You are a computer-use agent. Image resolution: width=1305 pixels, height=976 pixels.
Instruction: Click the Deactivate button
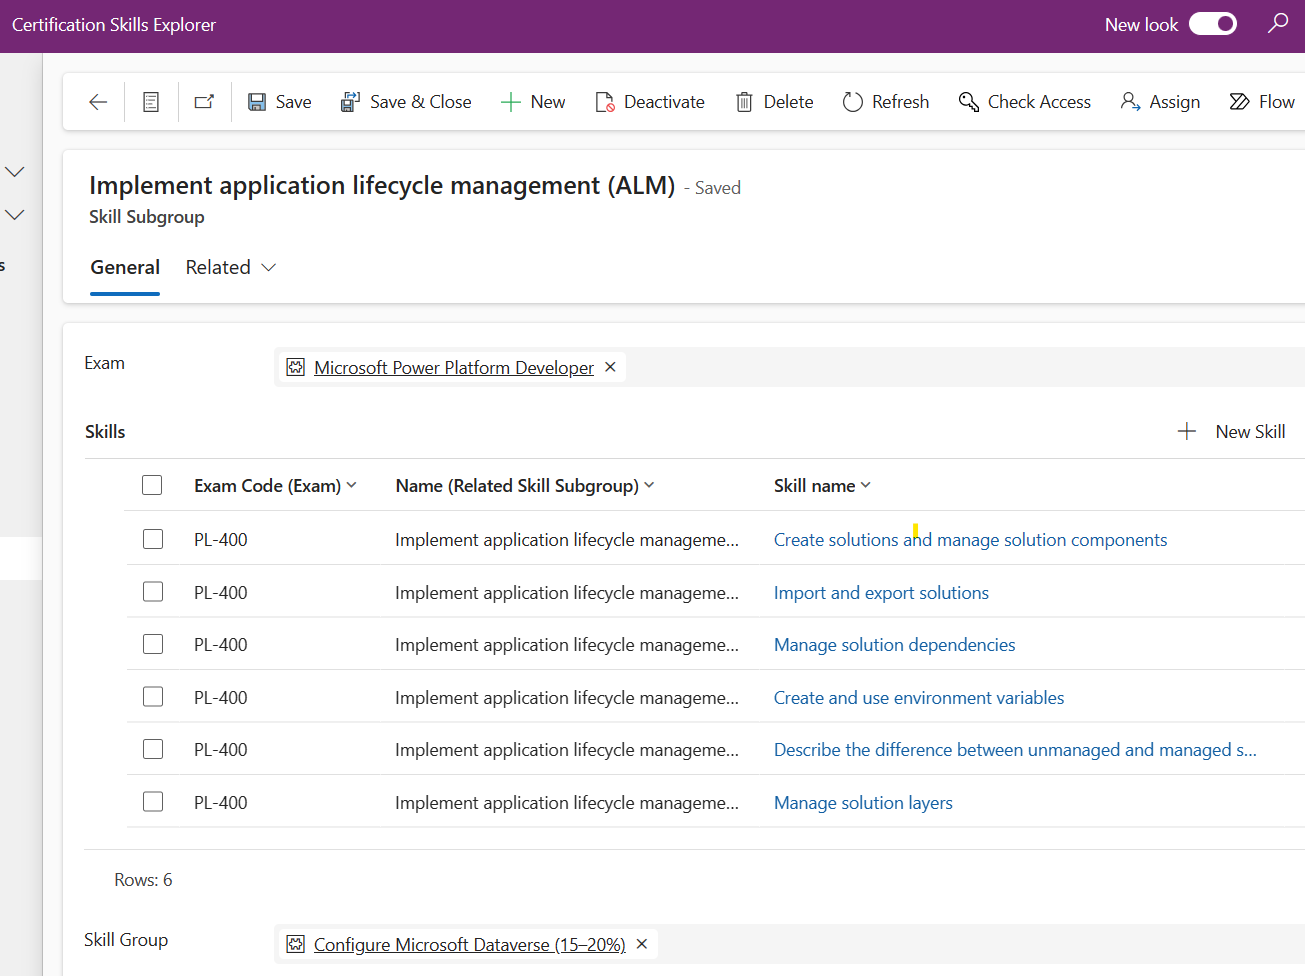[650, 102]
